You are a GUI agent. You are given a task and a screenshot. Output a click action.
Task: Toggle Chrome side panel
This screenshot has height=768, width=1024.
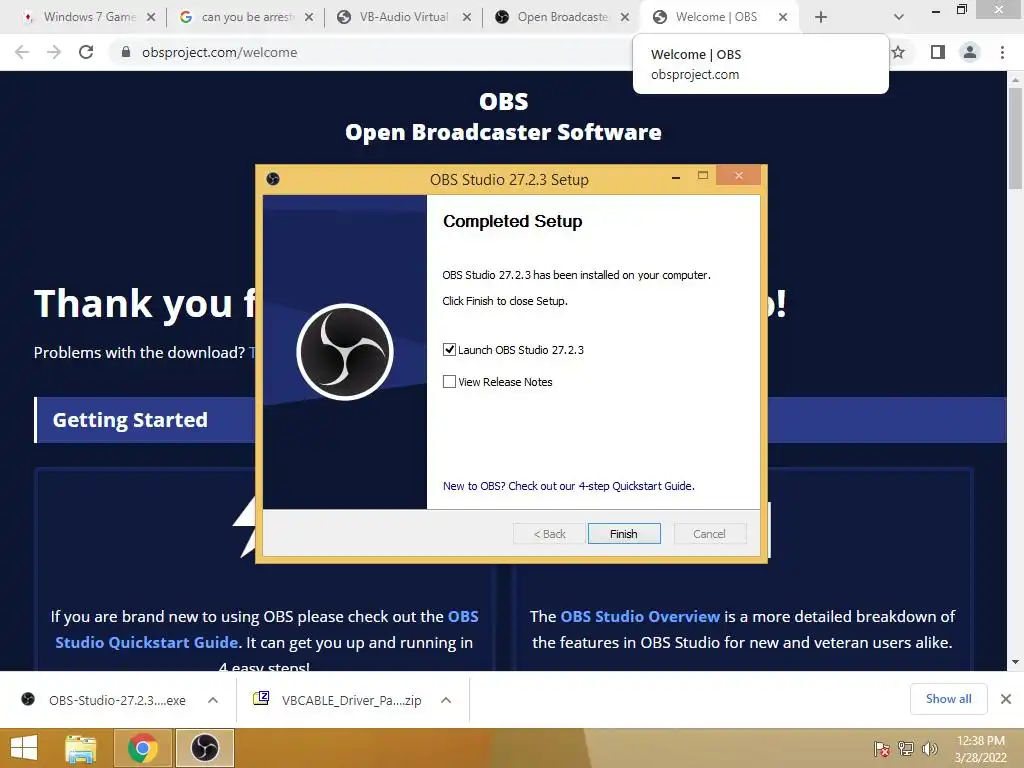(938, 52)
